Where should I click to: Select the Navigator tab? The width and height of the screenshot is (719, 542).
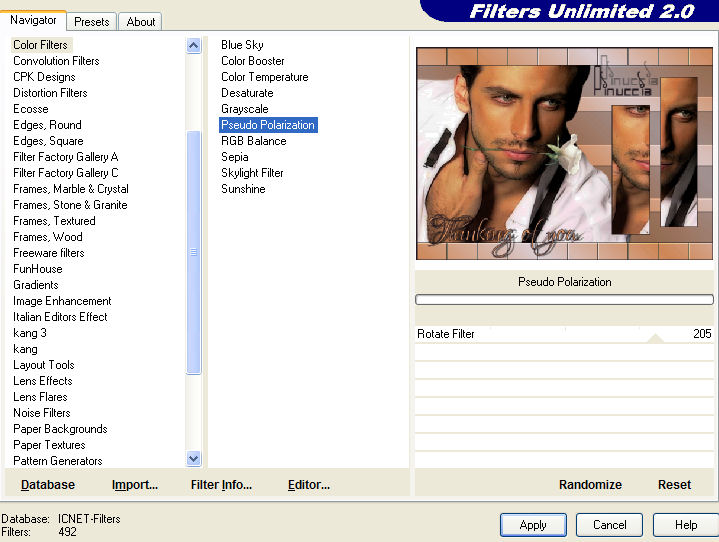tap(33, 20)
